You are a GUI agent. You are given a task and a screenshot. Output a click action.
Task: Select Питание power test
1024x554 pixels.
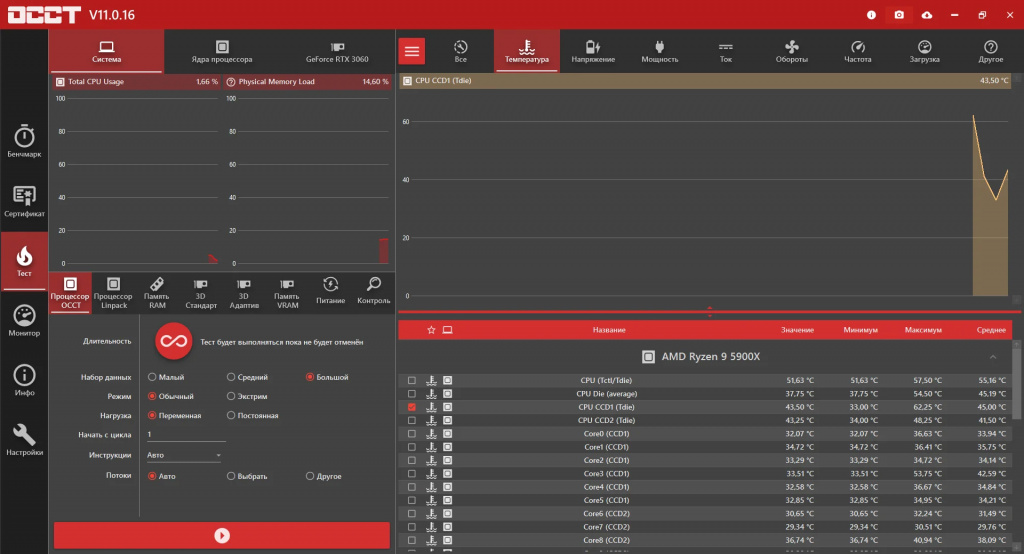point(330,291)
